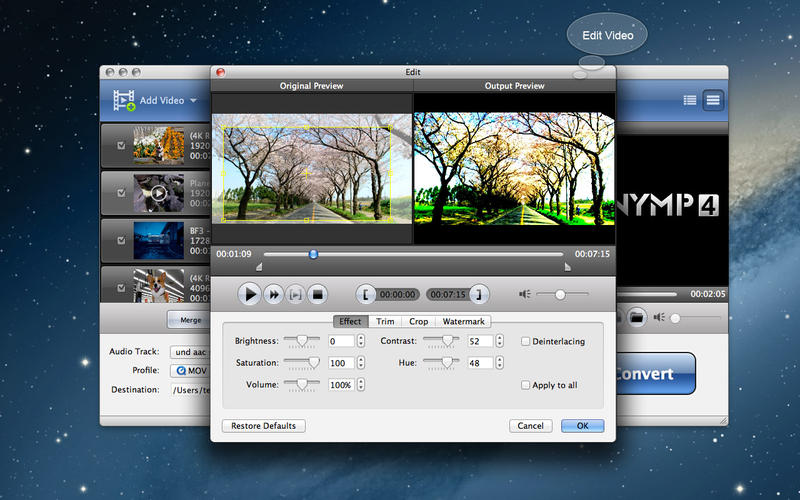Click the OK button to confirm edits

tap(582, 425)
